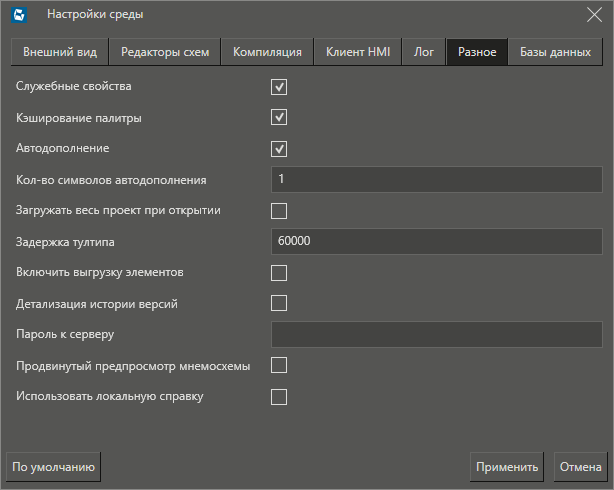The height and width of the screenshot is (490, 614).
Task: Click the Пароль к серверу input field
Action: pos(436,334)
